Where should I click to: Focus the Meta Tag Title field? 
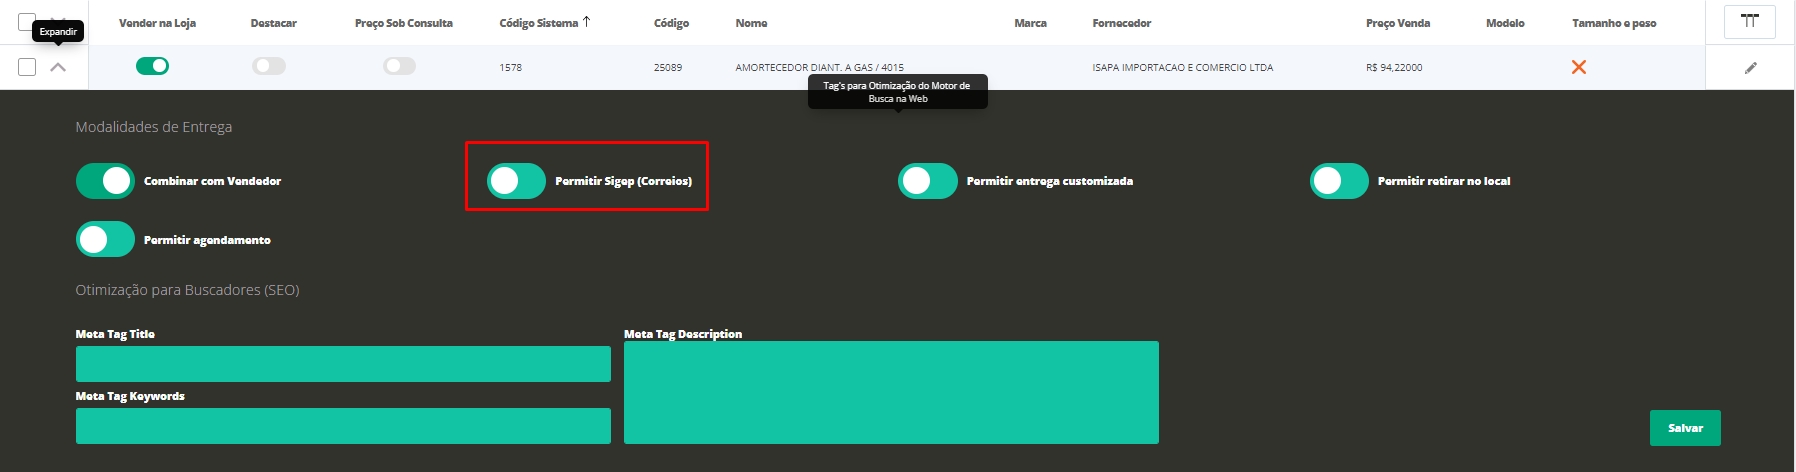pos(343,364)
